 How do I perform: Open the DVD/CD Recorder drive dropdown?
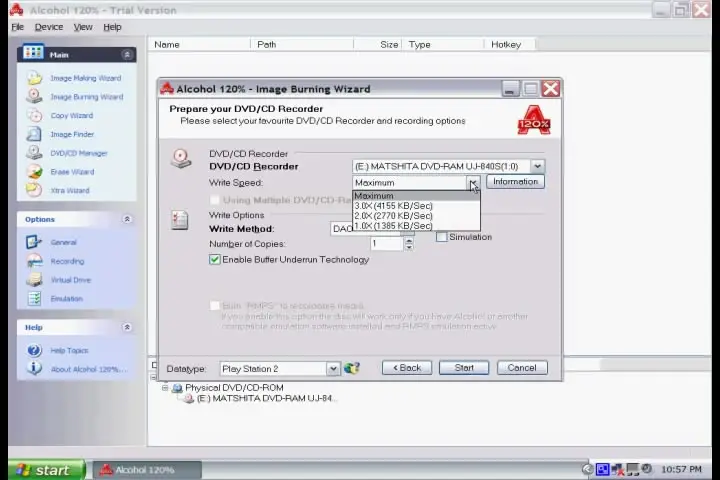(537, 166)
